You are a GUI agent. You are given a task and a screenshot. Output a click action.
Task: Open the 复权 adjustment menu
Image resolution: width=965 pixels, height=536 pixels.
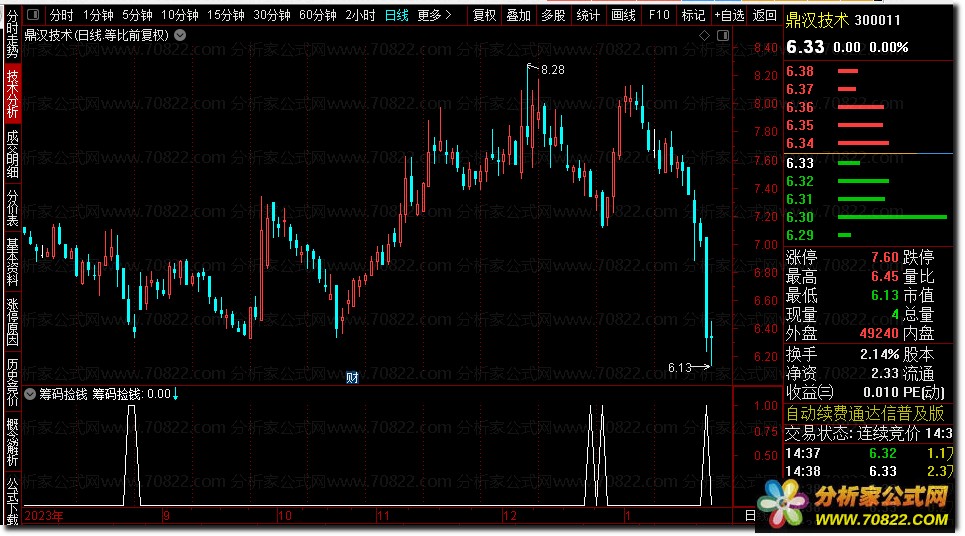click(x=484, y=15)
